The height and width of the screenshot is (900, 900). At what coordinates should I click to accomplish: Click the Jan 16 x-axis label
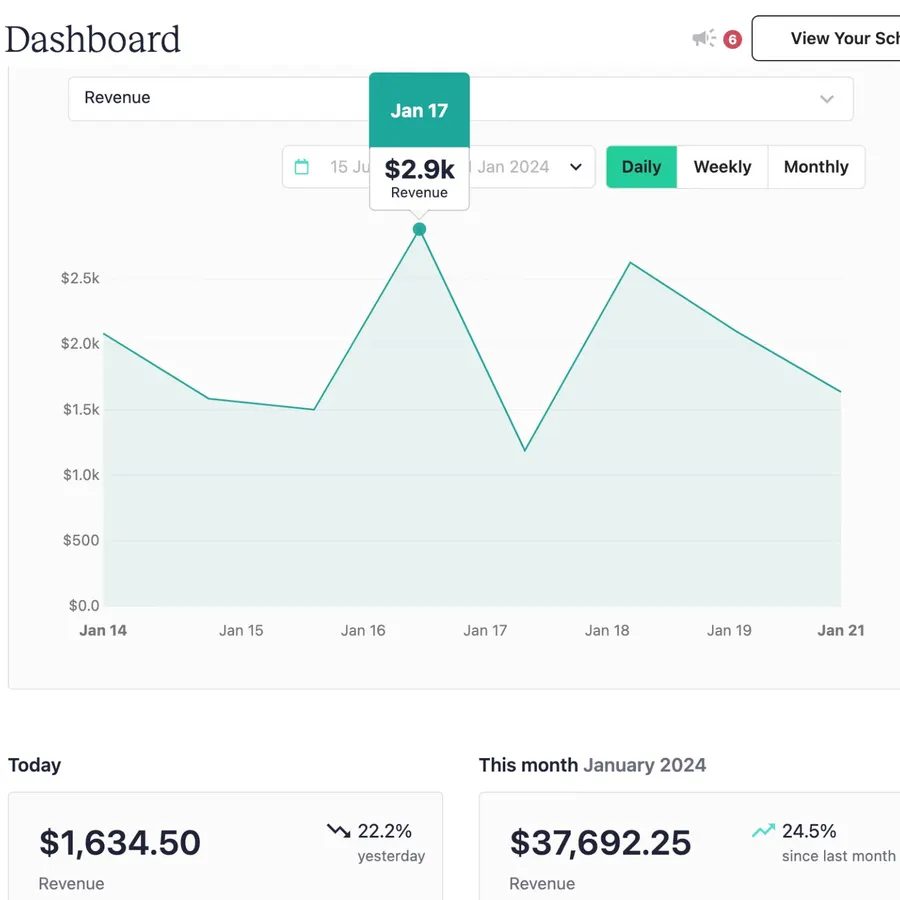tap(363, 630)
